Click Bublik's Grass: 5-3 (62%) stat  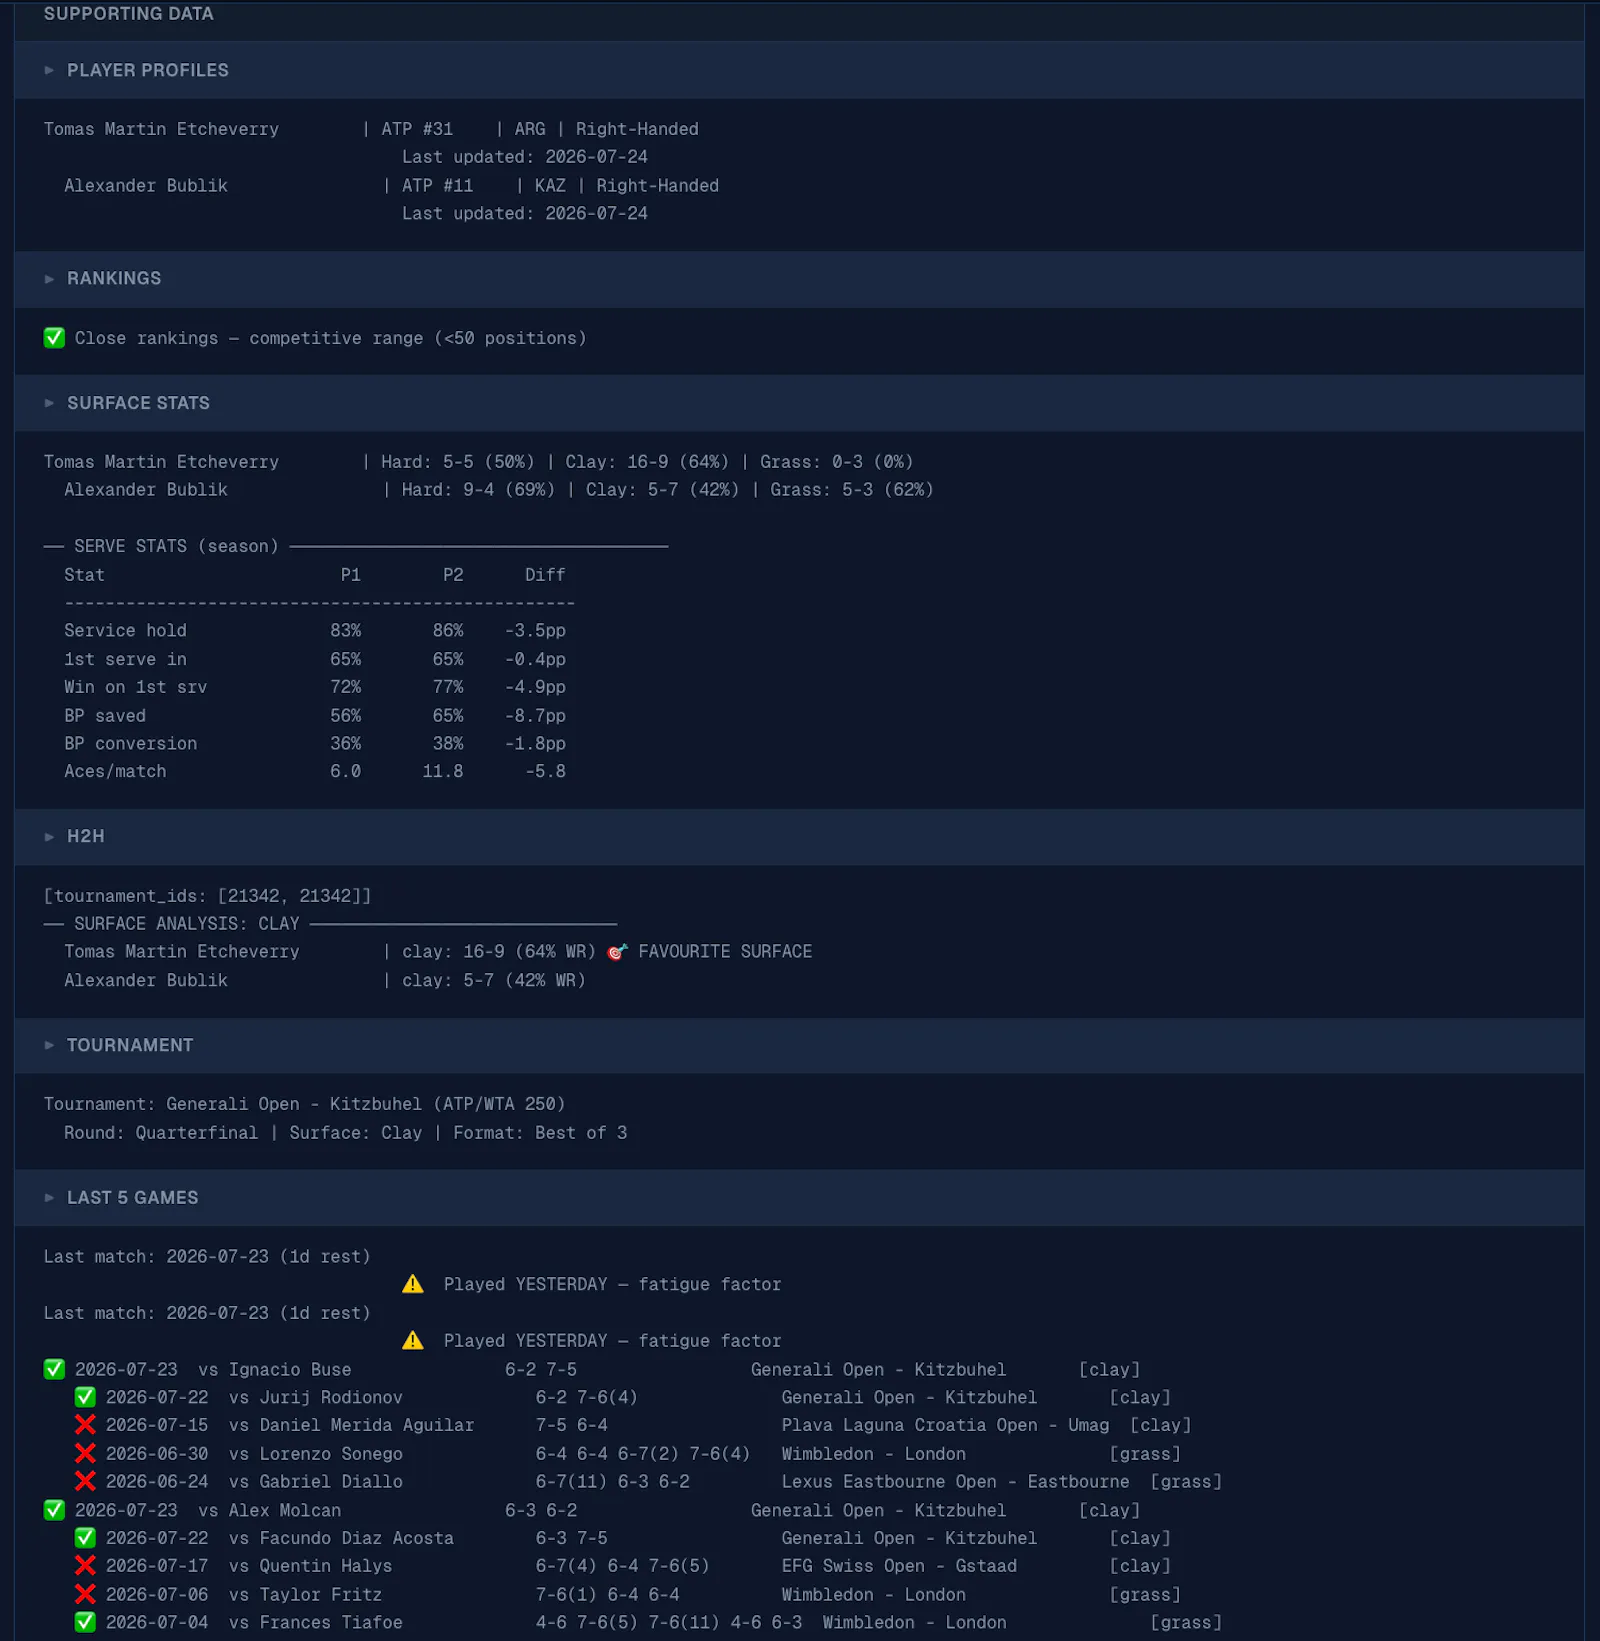(x=852, y=490)
